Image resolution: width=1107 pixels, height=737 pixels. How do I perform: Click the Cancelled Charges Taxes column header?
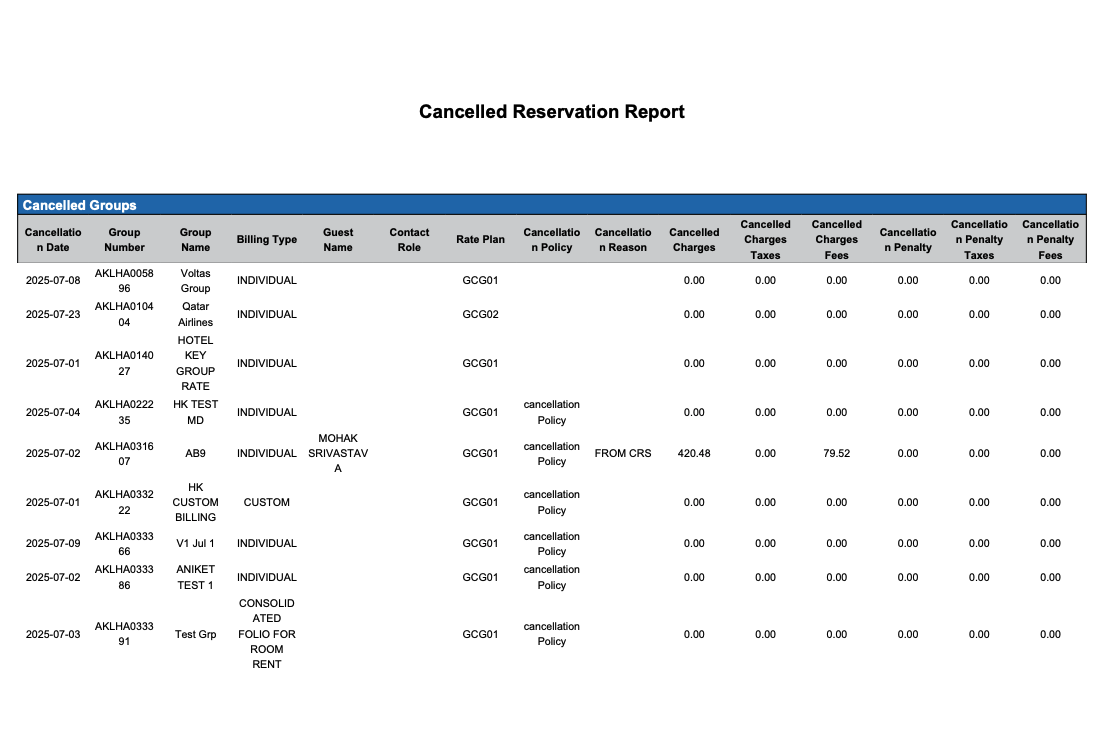point(765,240)
